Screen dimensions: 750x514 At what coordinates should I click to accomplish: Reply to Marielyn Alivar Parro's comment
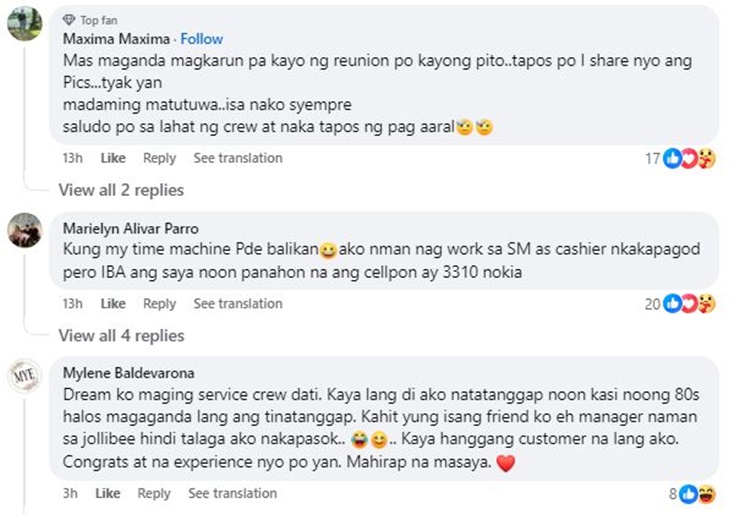click(159, 304)
